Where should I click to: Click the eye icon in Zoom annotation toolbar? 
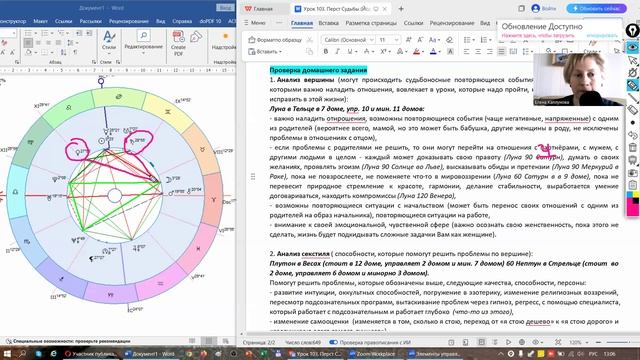[632, 47]
